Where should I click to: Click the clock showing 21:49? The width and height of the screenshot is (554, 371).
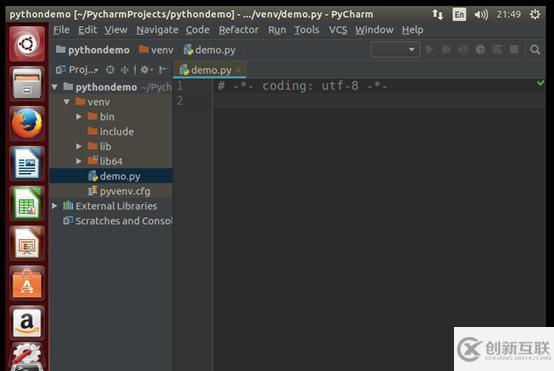pos(508,14)
